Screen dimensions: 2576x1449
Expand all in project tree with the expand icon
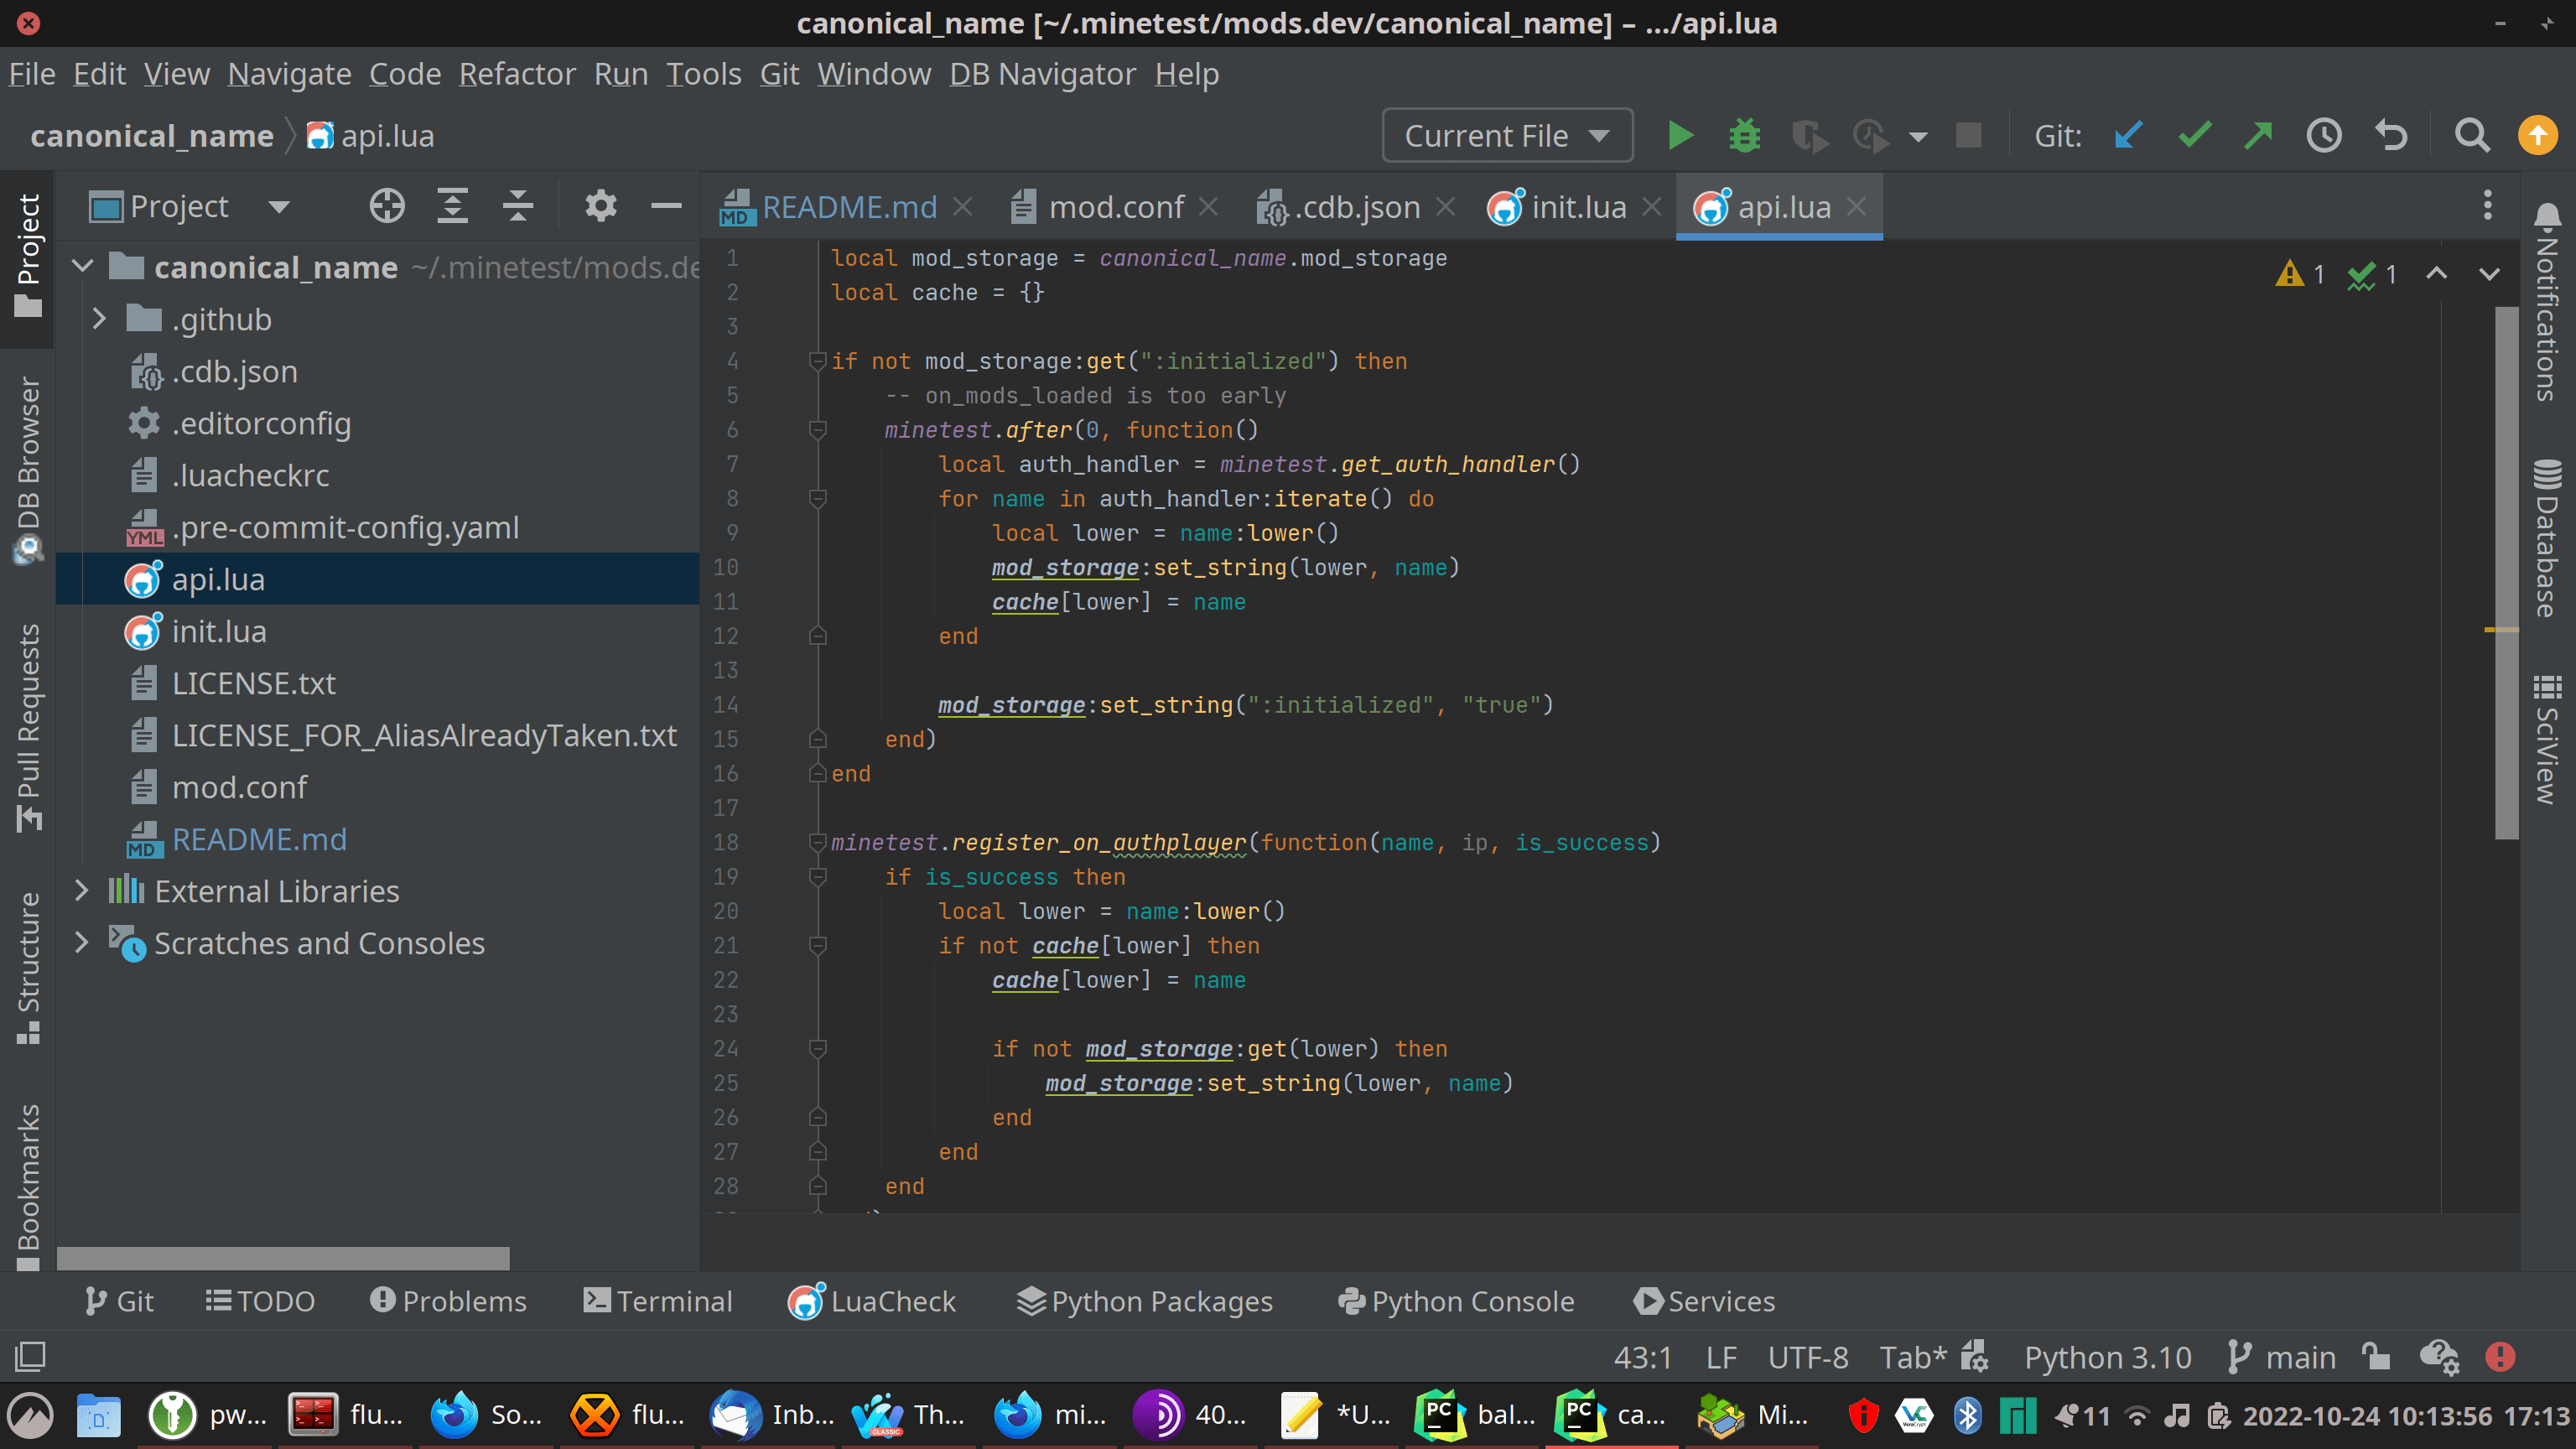click(452, 205)
